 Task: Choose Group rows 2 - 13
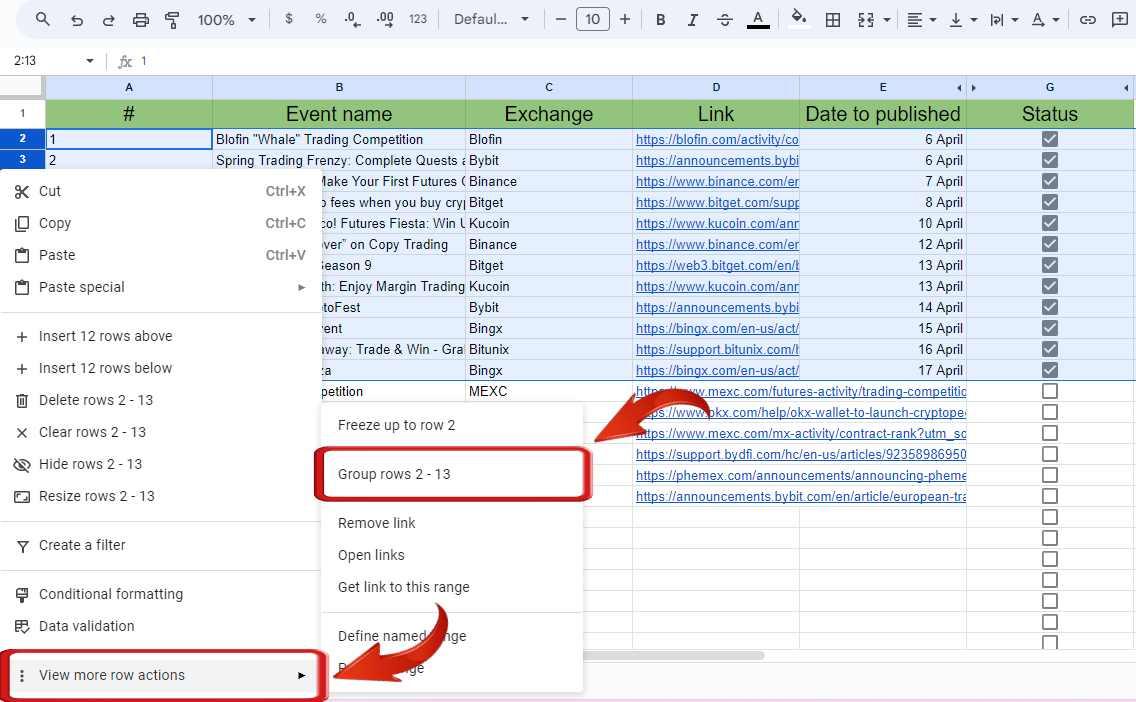click(452, 474)
